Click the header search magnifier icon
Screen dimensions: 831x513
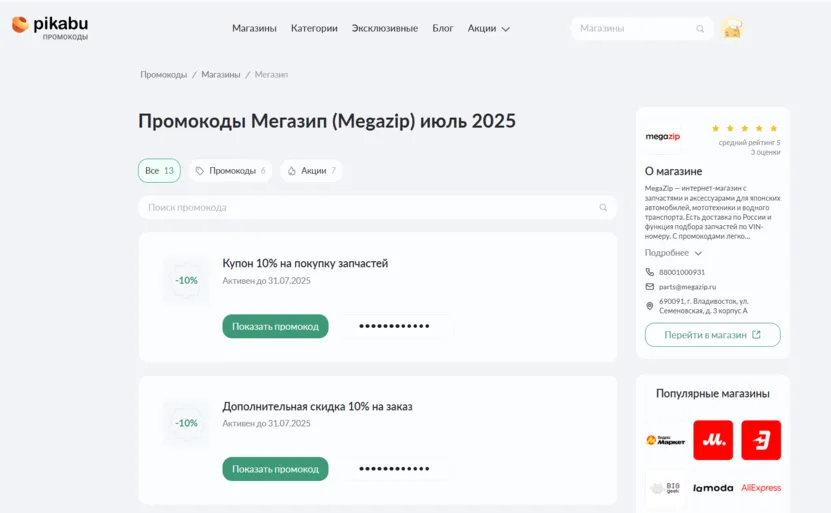(x=700, y=29)
